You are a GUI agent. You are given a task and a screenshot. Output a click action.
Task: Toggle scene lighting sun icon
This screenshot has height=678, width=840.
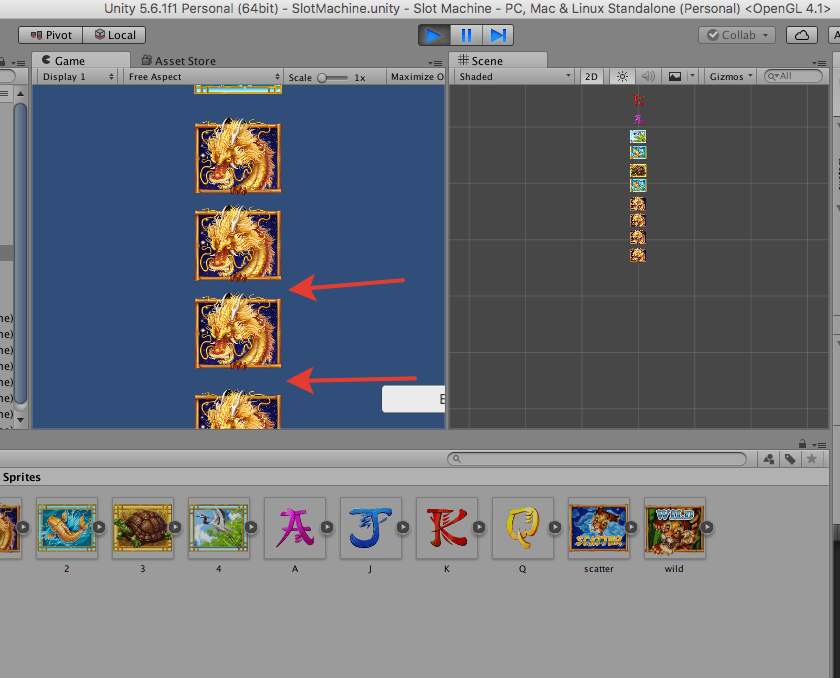[622, 77]
